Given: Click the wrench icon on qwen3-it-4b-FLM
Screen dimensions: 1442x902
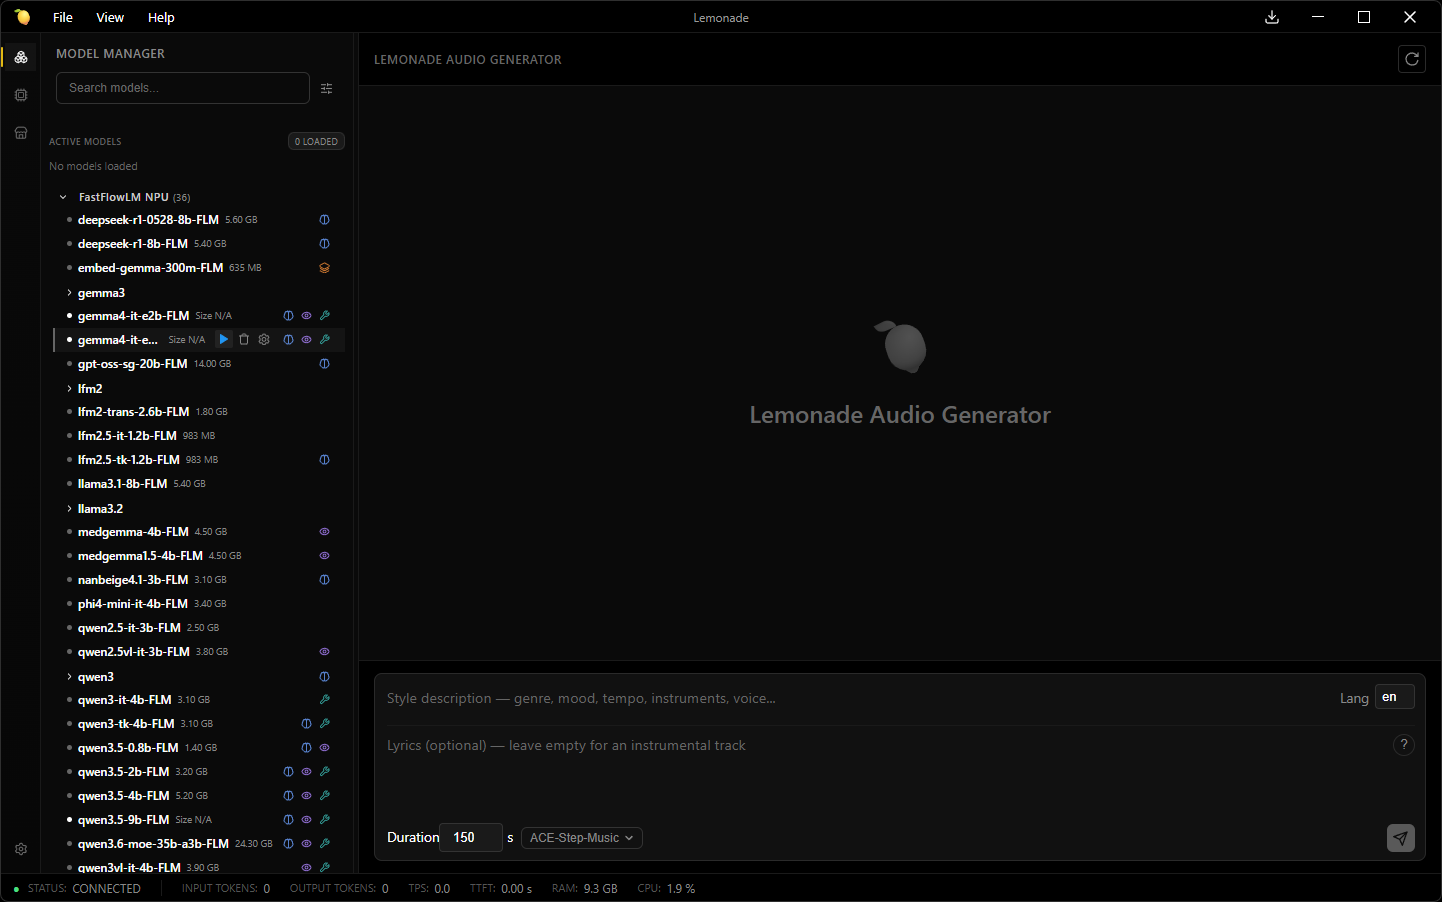Looking at the screenshot, I should (x=324, y=700).
